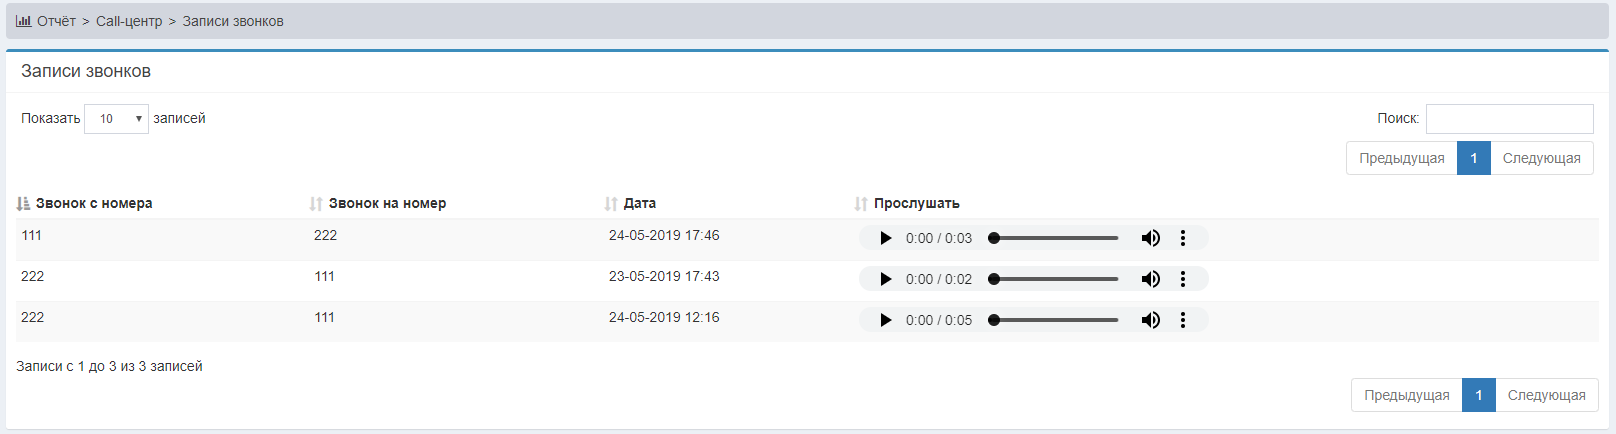Image resolution: width=1616 pixels, height=434 pixels.
Task: Open more options for the second recording
Action: pyautogui.click(x=1183, y=279)
